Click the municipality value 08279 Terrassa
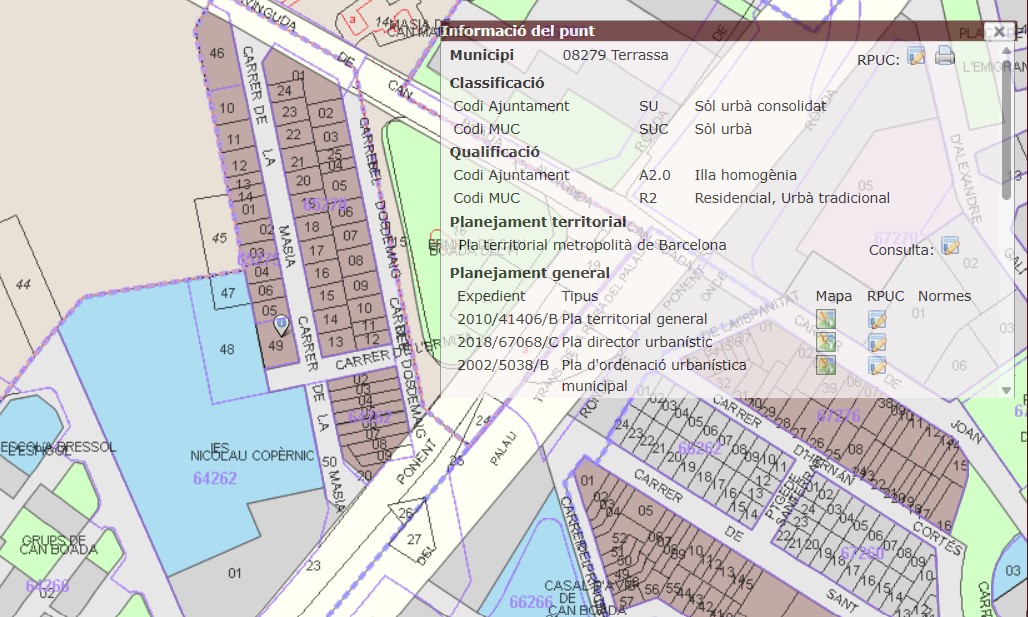 tap(616, 55)
